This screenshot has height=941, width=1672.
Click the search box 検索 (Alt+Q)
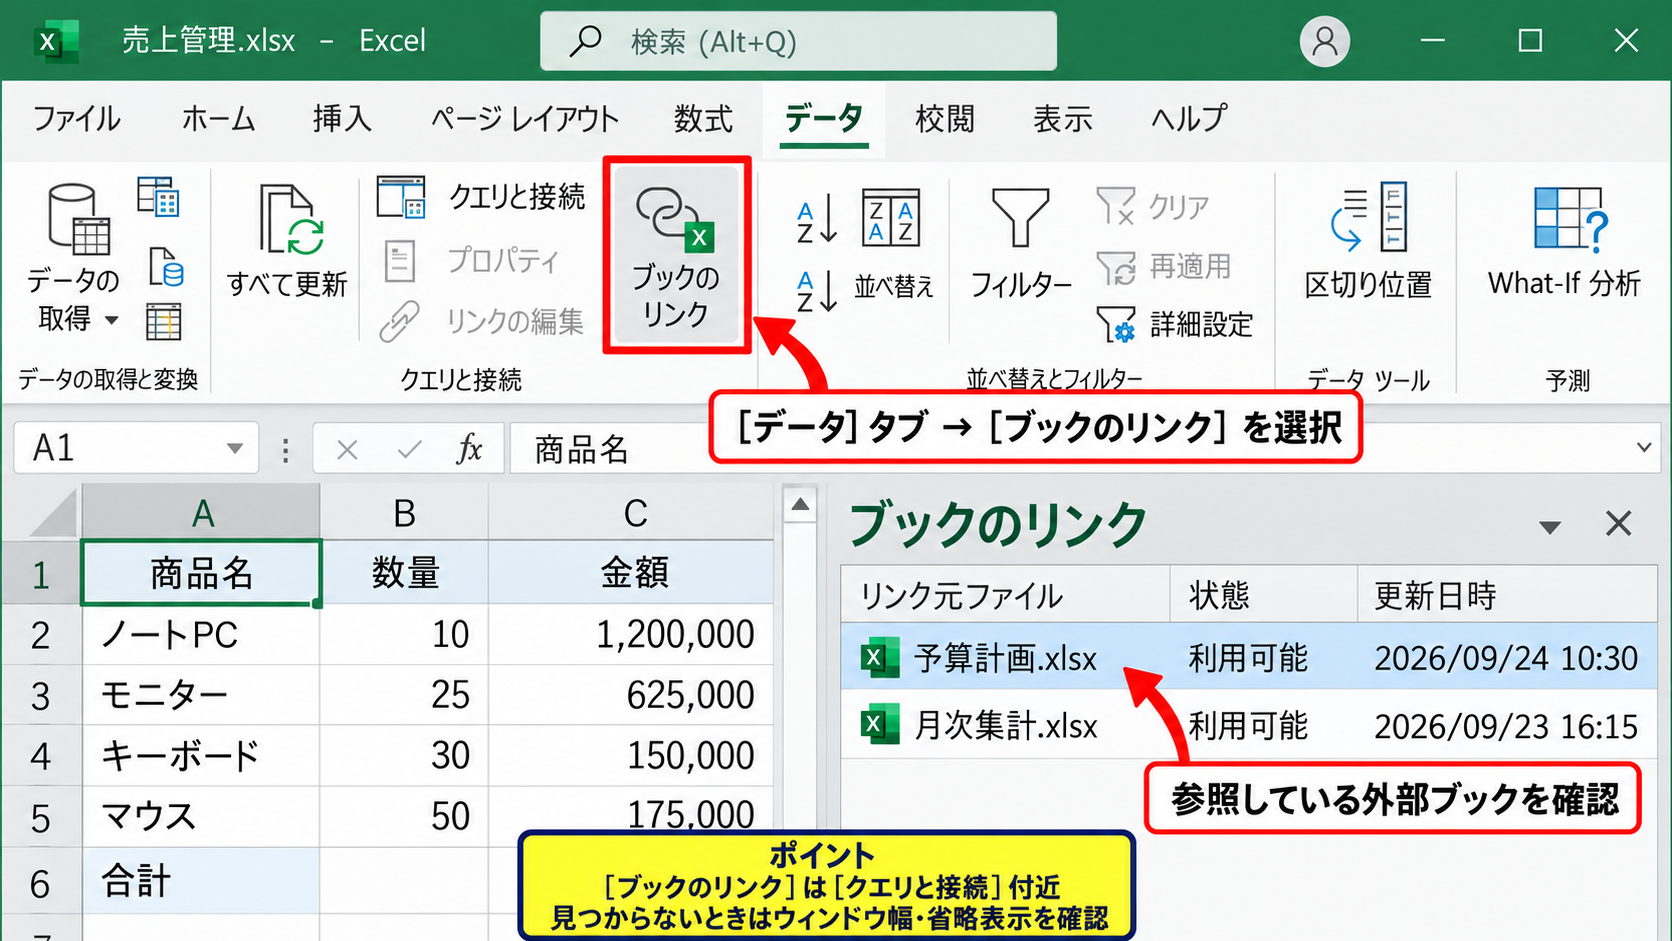[798, 41]
